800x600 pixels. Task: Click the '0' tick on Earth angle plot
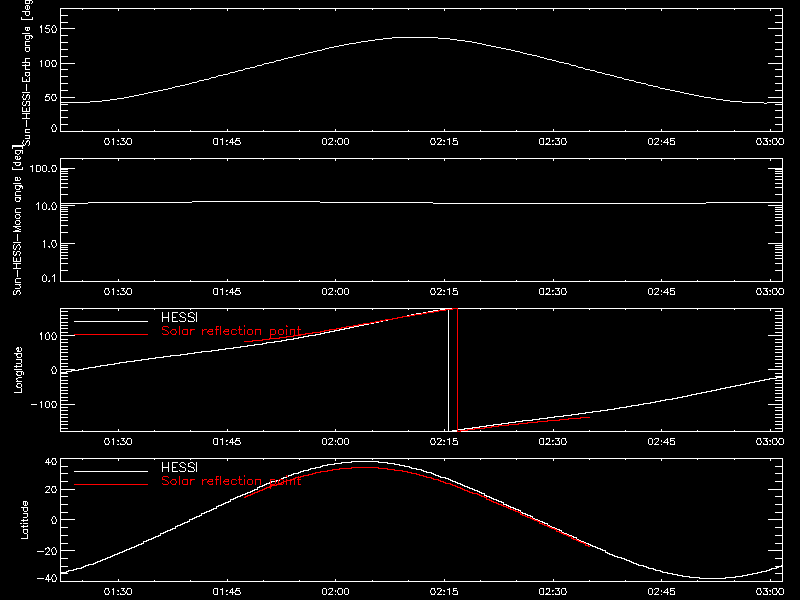(54, 128)
